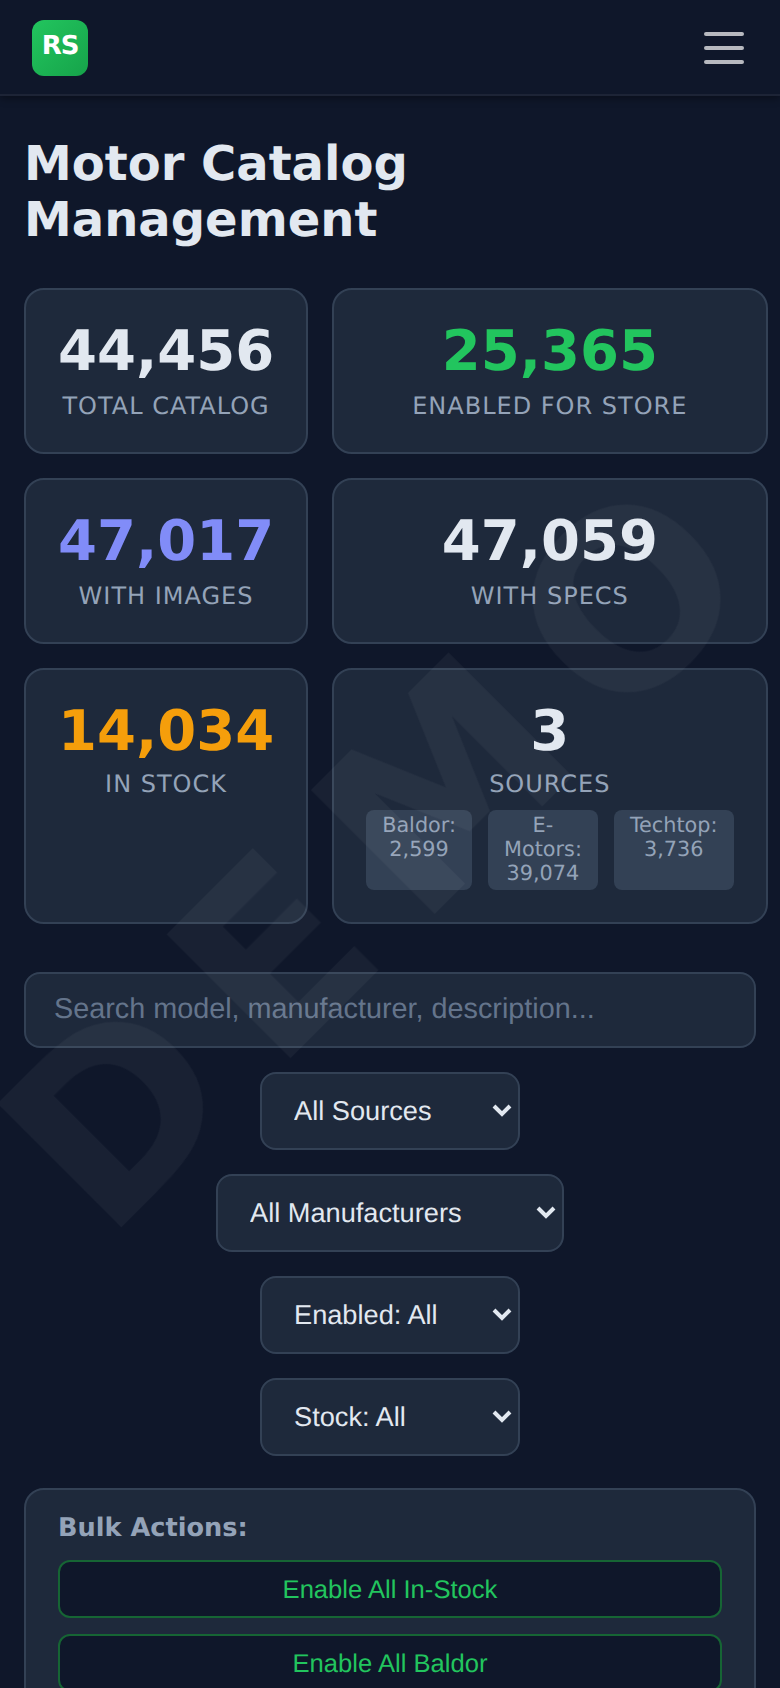Viewport: 780px width, 1688px height.
Task: Click the Enable All Baldor button
Action: 390,1662
